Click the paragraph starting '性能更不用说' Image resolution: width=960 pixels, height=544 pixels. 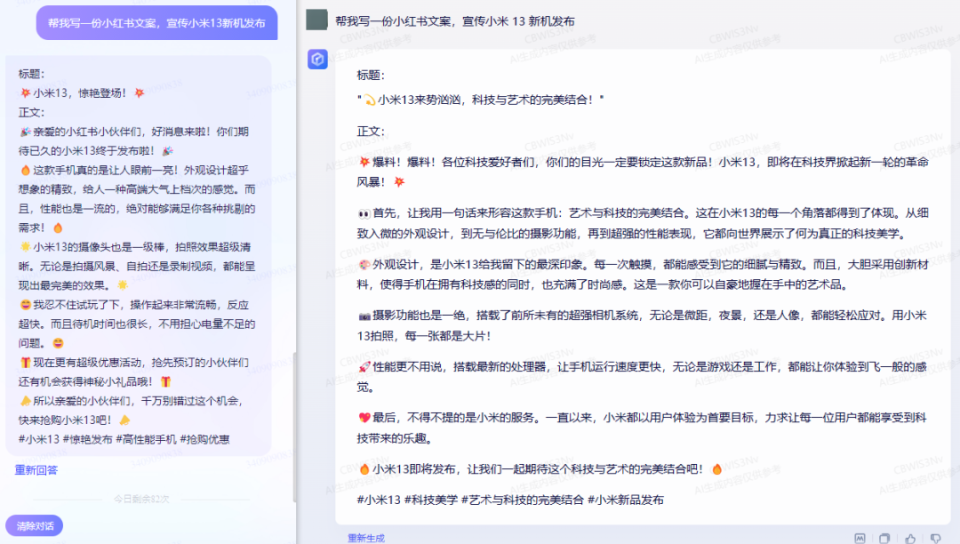point(643,377)
